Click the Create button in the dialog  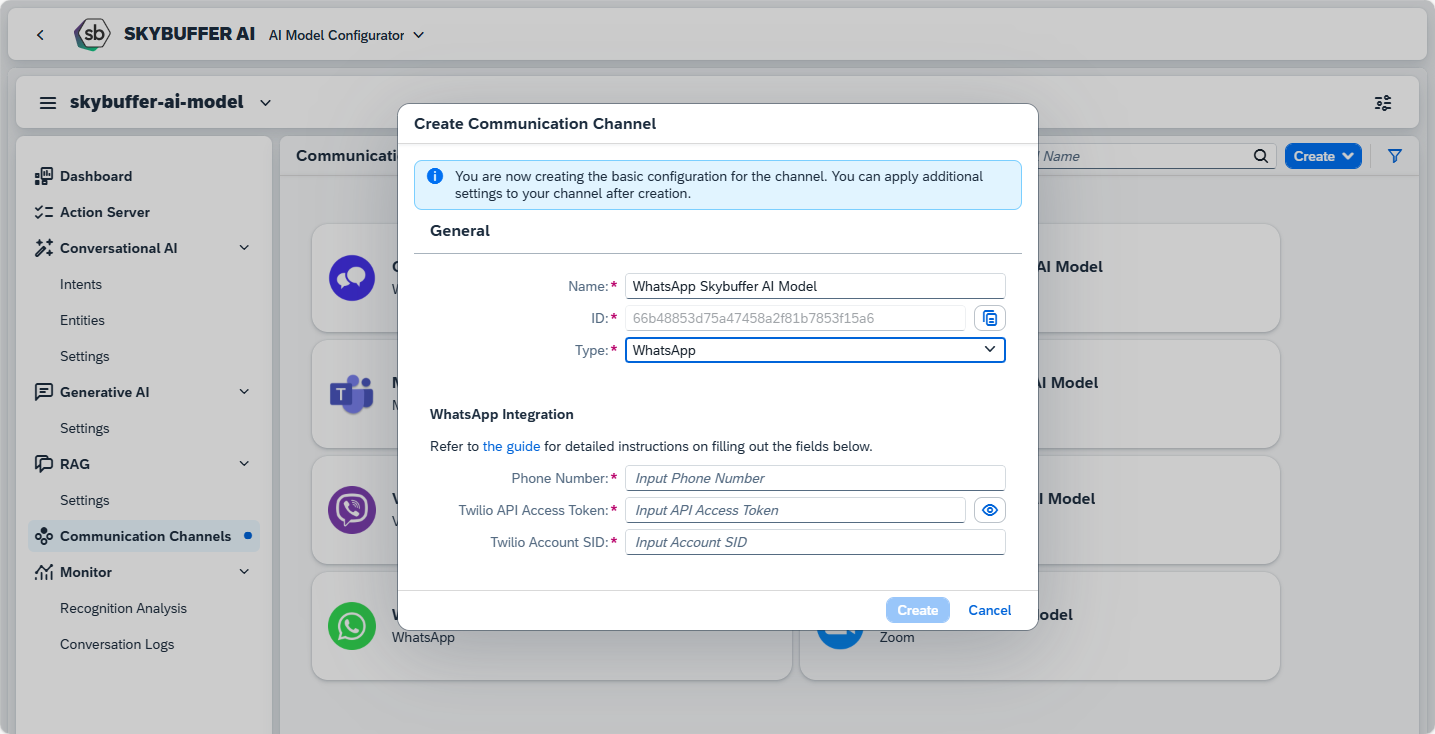pos(917,610)
